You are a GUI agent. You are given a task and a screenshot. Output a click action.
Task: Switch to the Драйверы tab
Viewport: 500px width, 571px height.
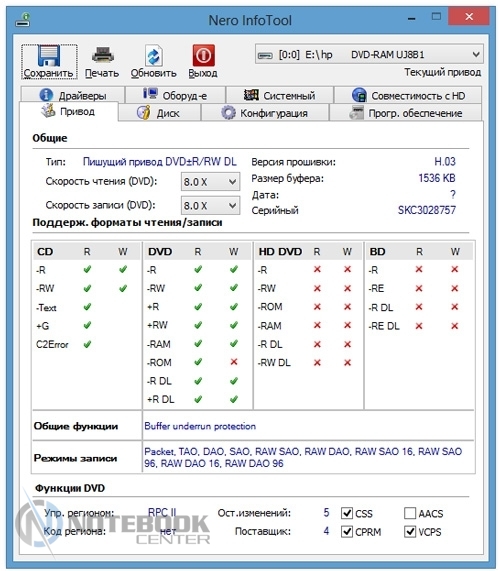click(73, 95)
